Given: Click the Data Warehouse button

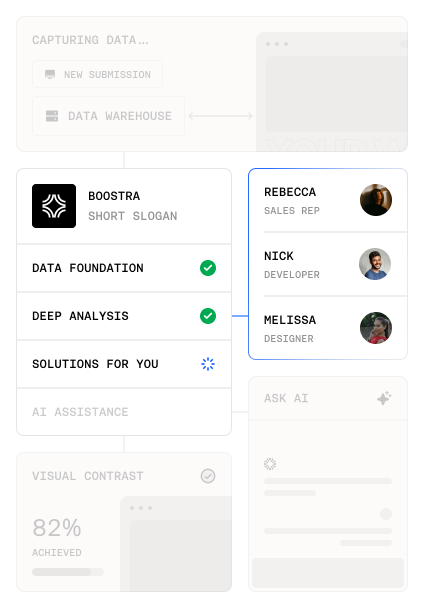Looking at the screenshot, I should (x=108, y=116).
